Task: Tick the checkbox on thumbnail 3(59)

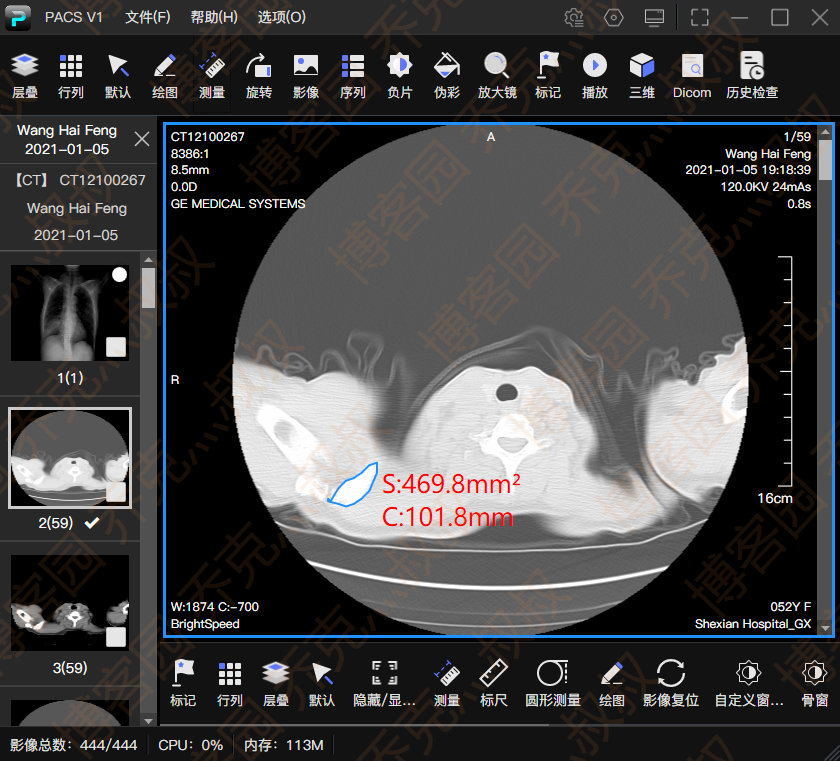Action: point(117,637)
